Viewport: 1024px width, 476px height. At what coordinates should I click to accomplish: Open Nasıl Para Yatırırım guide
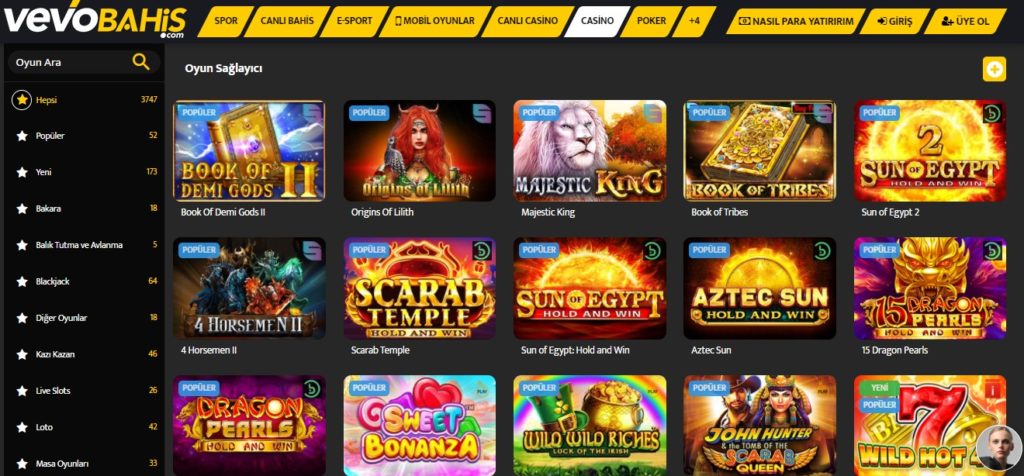pyautogui.click(x=796, y=22)
